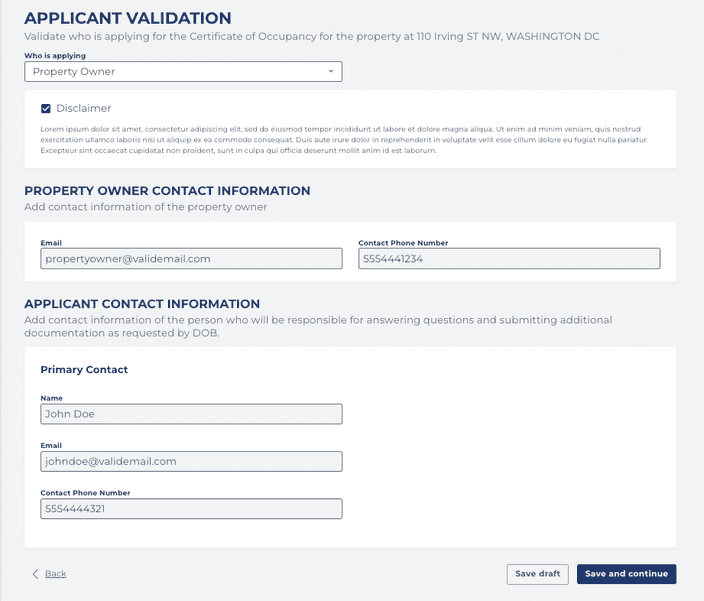Image resolution: width=704 pixels, height=601 pixels.
Task: Click the back arrow chevron icon
Action: click(x=36, y=574)
